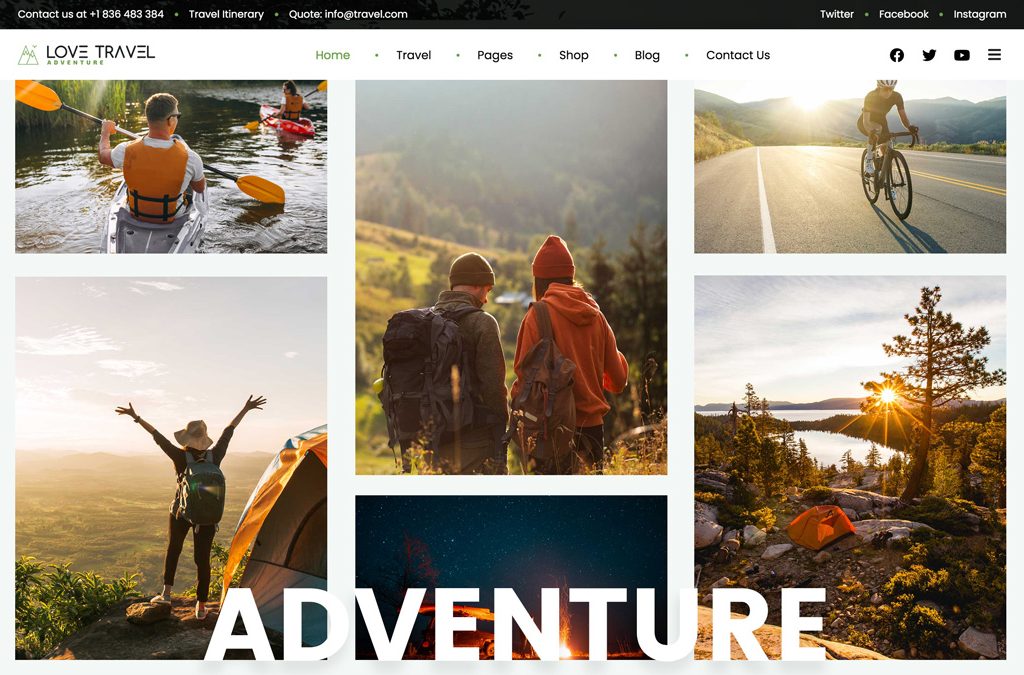
Task: Open the two hikers with backpacks photo
Action: tap(511, 277)
